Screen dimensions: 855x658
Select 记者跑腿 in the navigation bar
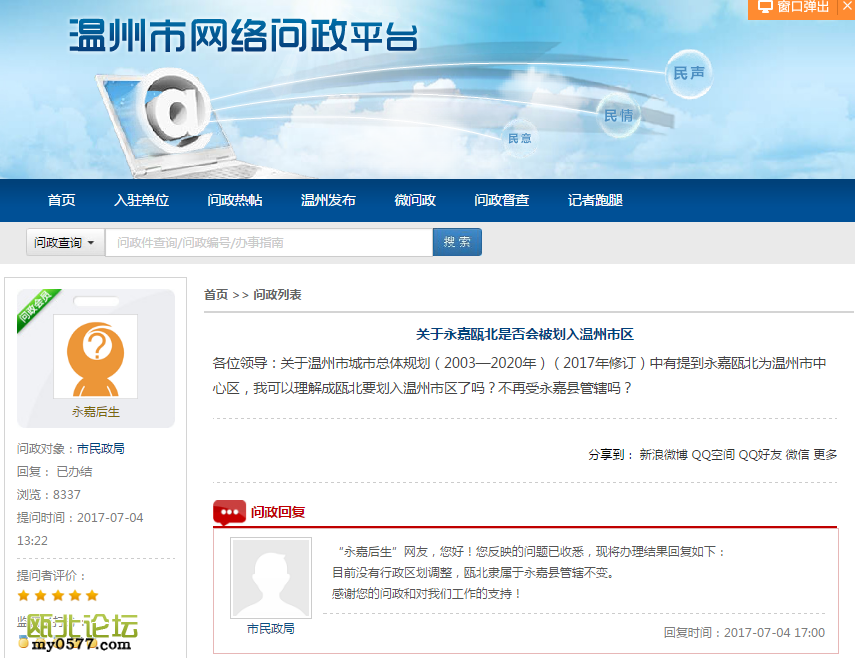595,200
